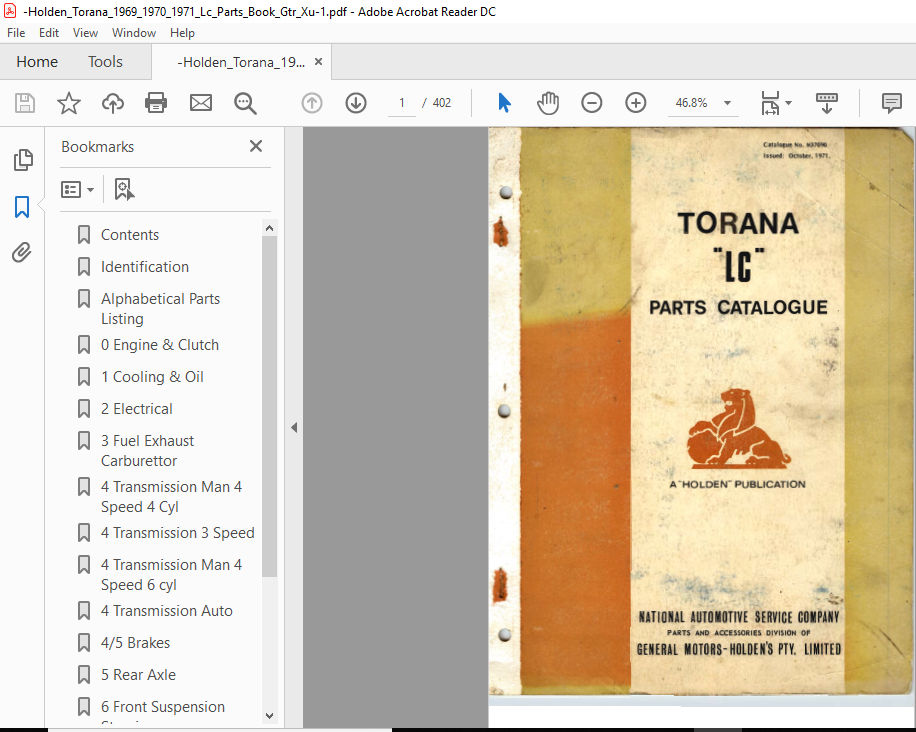Open the zoom level dropdown arrow
The height and width of the screenshot is (732, 916).
coord(727,103)
